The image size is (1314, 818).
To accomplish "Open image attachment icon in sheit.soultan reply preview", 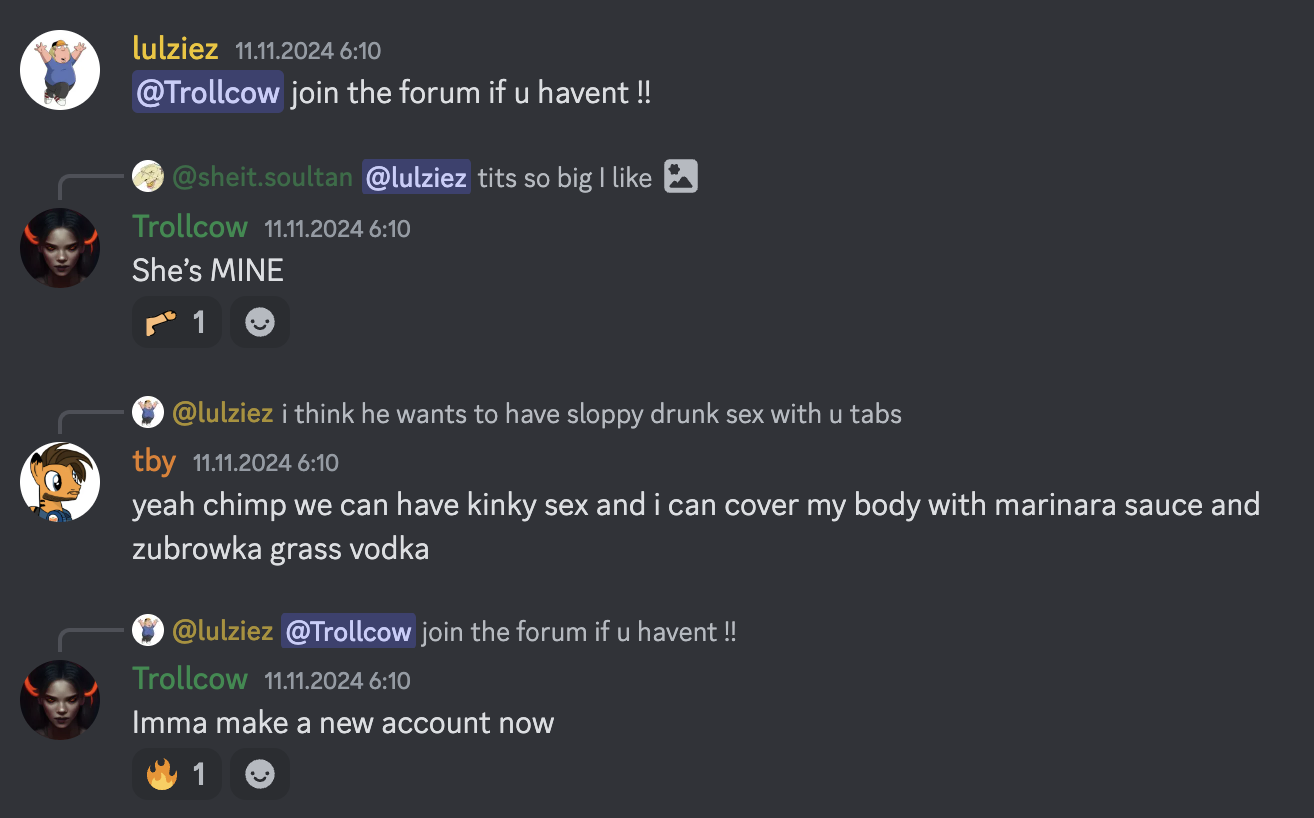I will click(681, 177).
